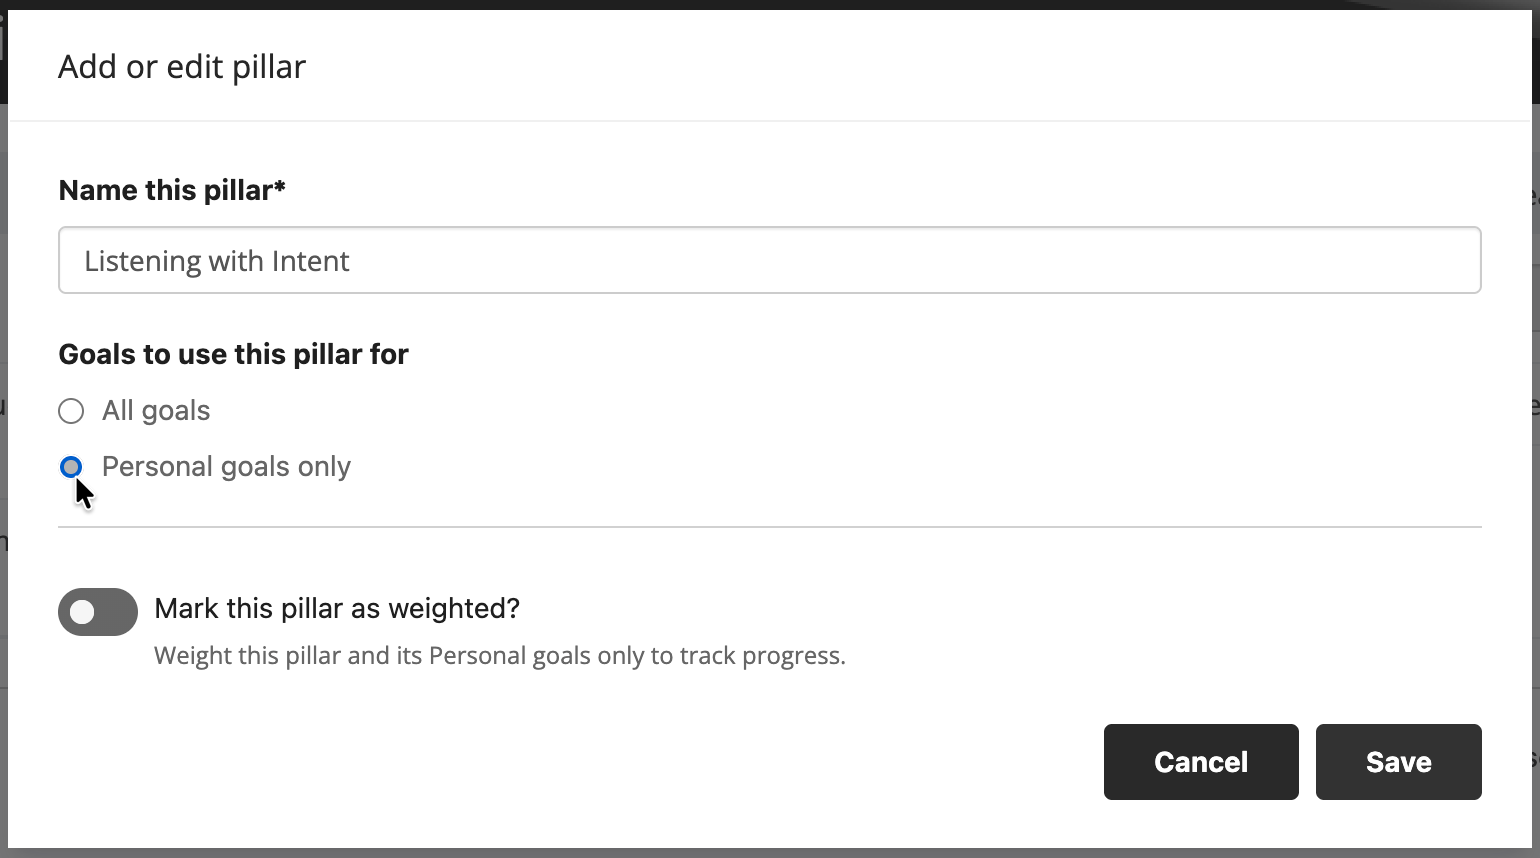This screenshot has height=858, width=1540.
Task: Click the "Name this pillar*" field label
Action: pos(166,190)
